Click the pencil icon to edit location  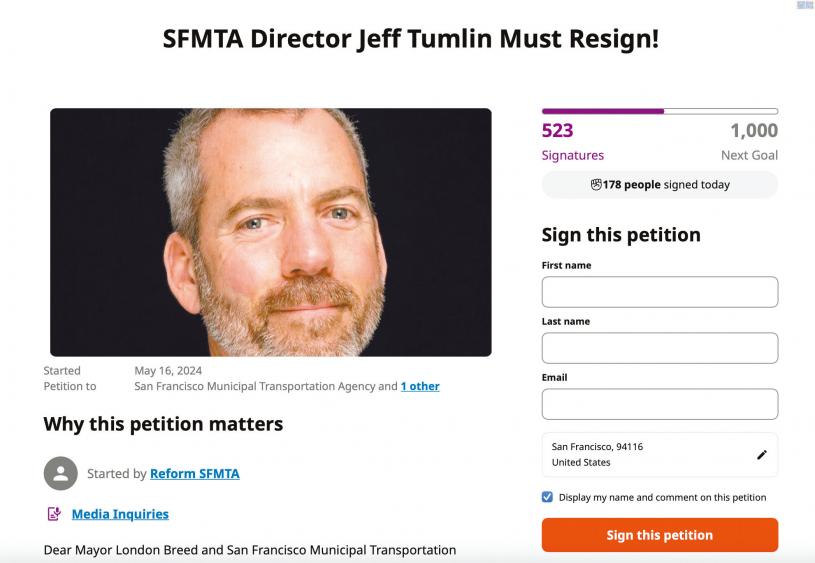click(x=761, y=455)
